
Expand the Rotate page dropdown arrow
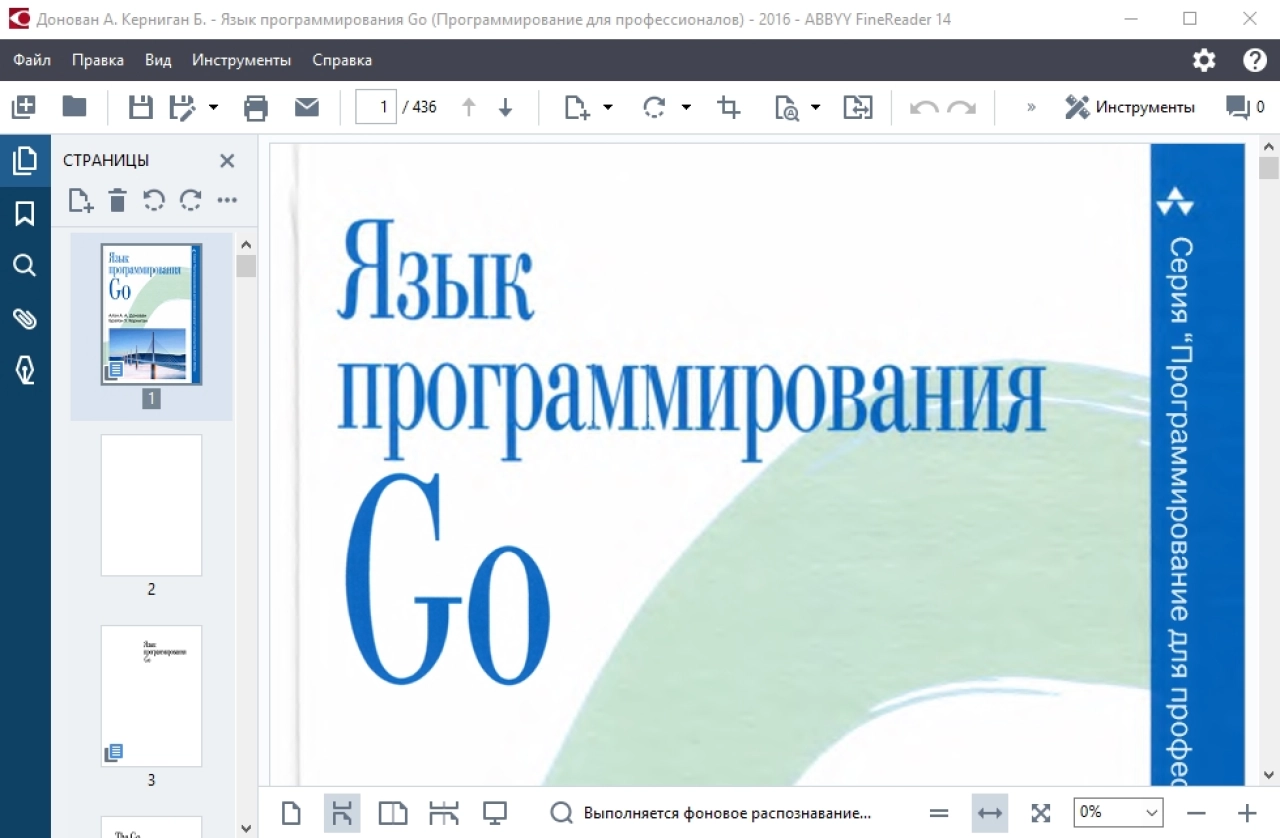coord(686,107)
